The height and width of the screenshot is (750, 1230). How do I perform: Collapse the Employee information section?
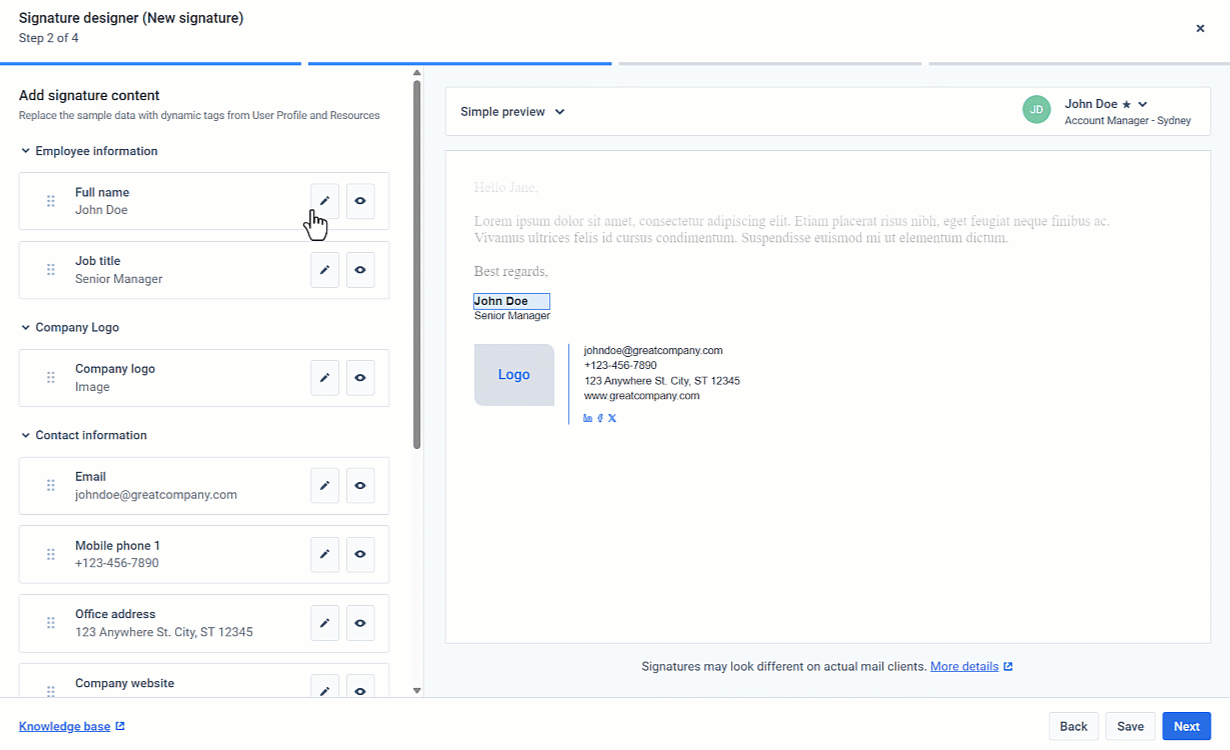point(88,151)
